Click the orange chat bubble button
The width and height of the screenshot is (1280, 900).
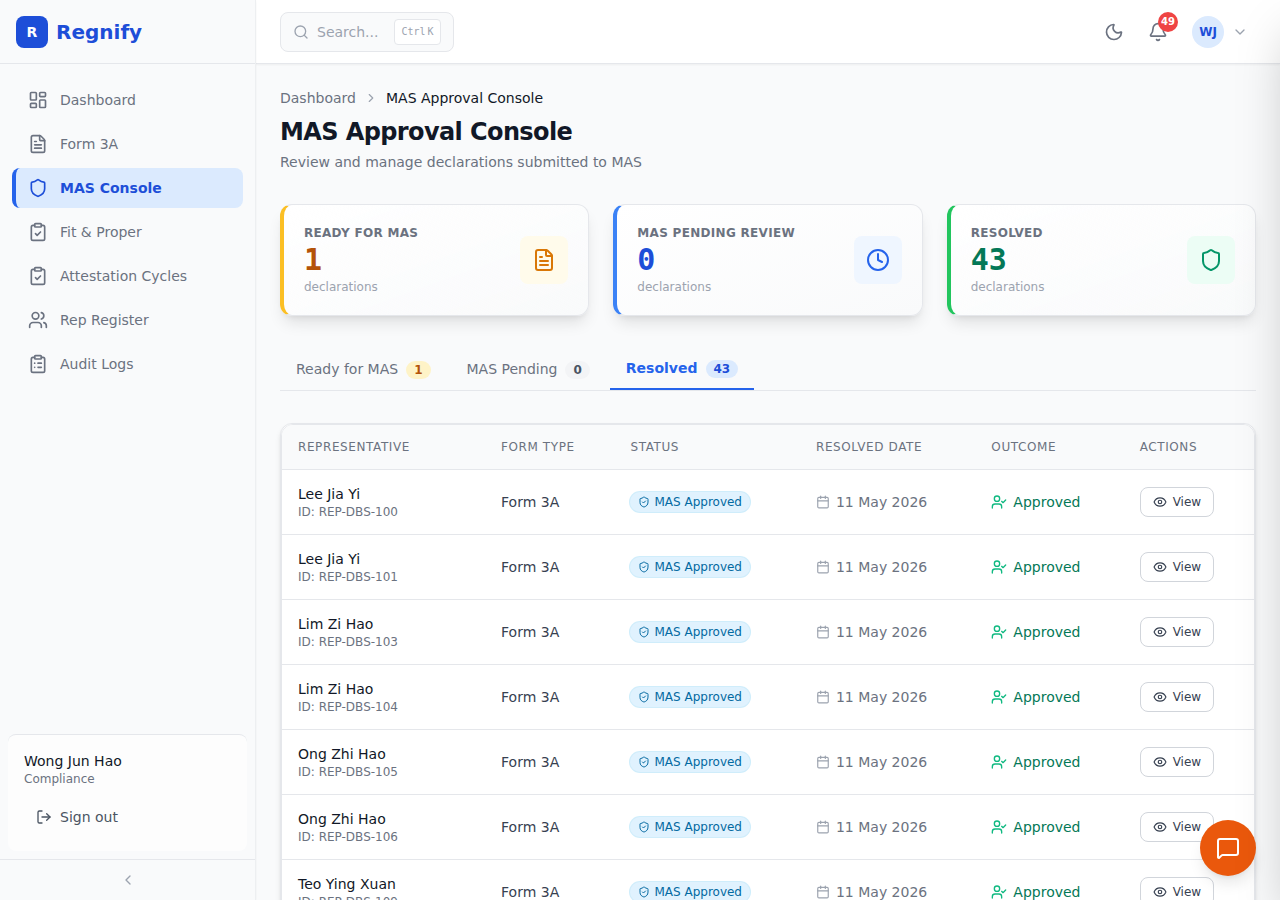pos(1228,848)
